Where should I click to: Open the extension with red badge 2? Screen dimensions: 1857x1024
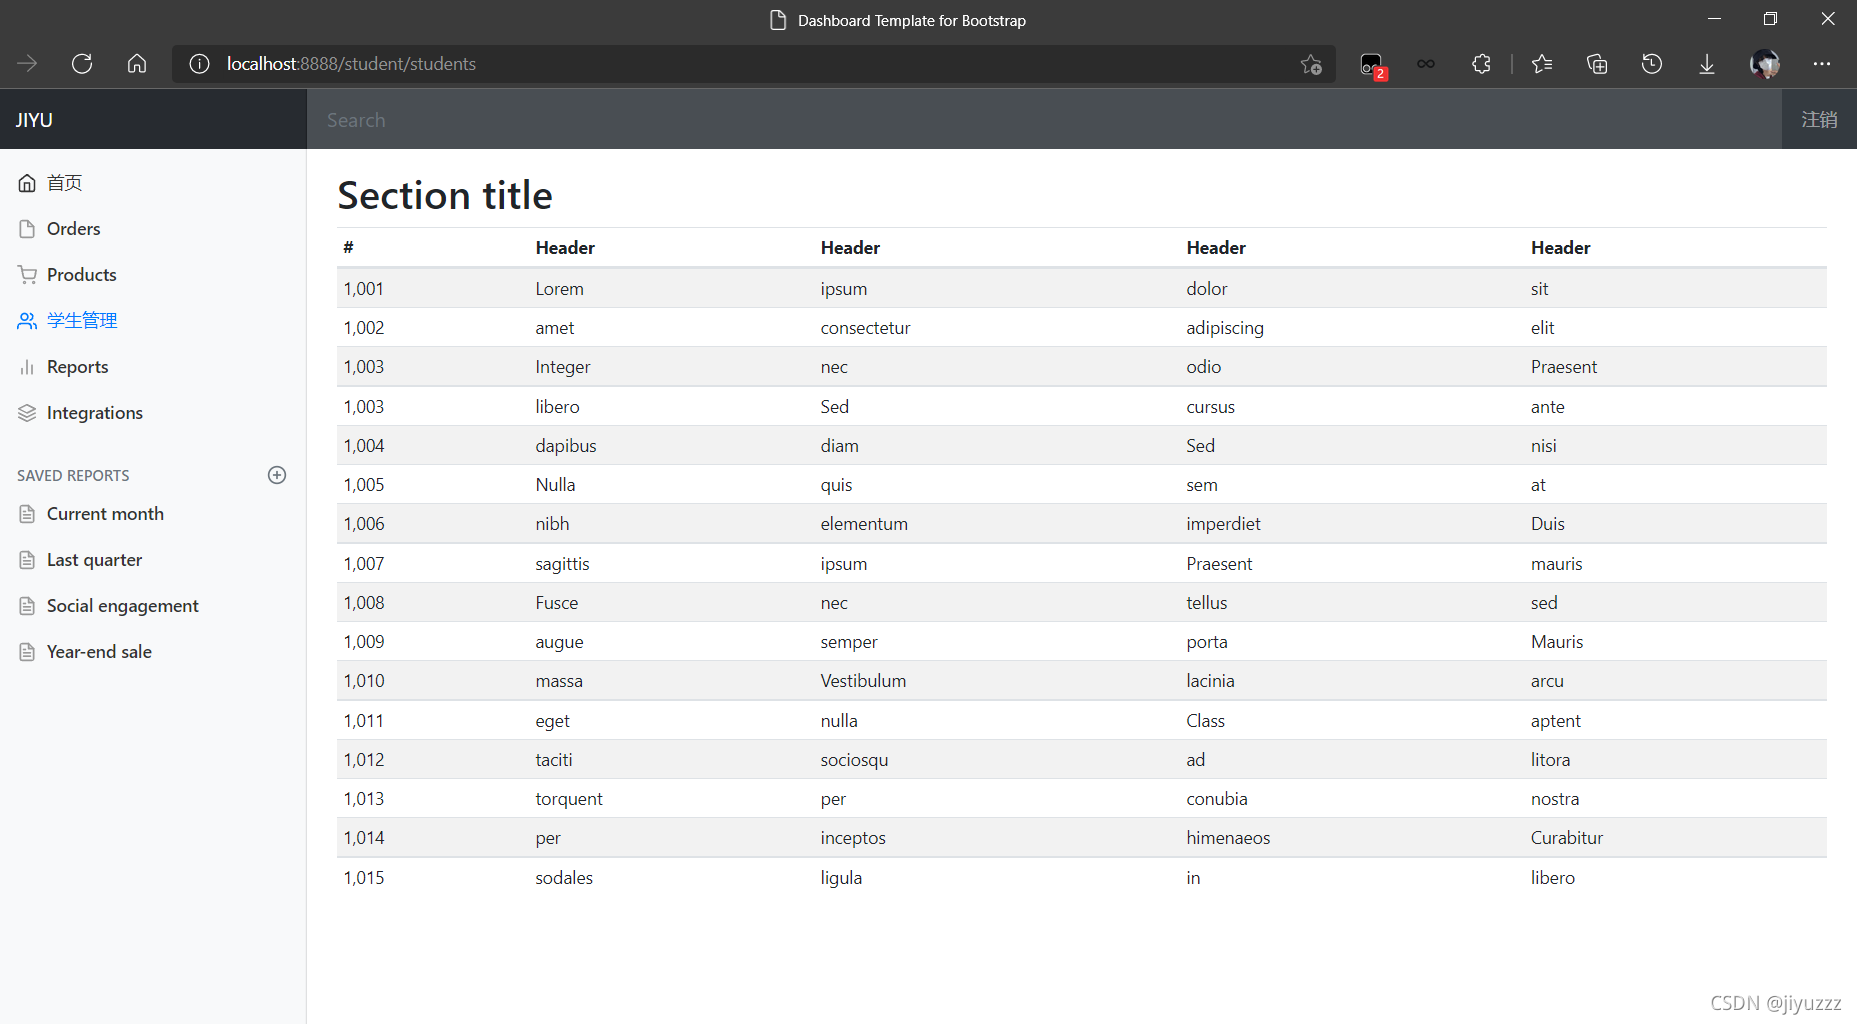tap(1372, 65)
